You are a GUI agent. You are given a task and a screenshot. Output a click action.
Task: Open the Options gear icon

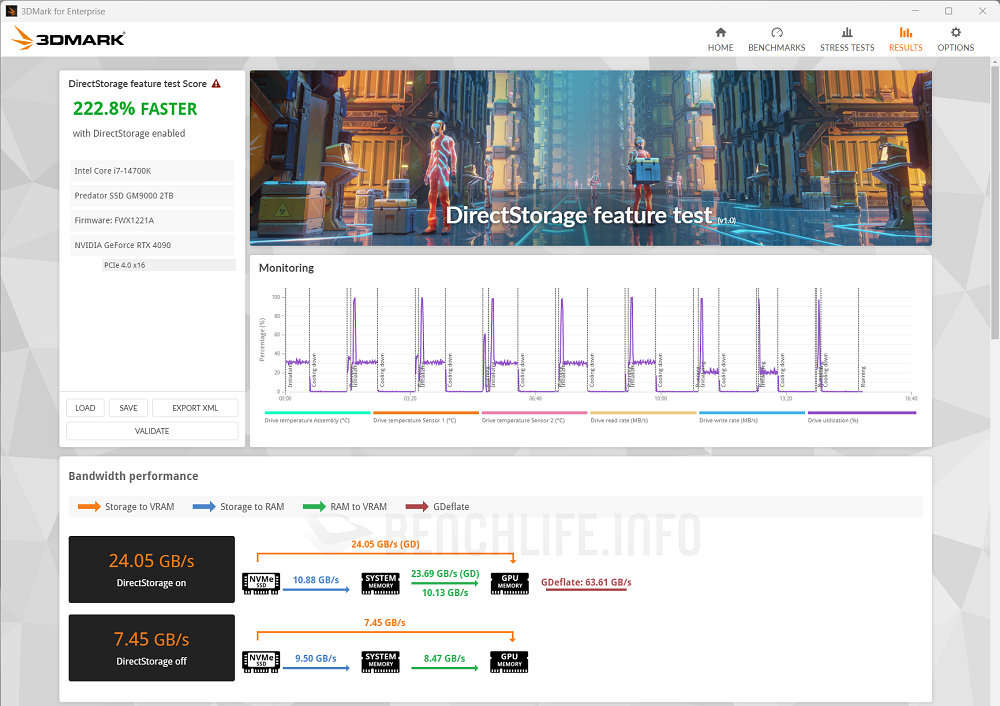pyautogui.click(x=955, y=33)
